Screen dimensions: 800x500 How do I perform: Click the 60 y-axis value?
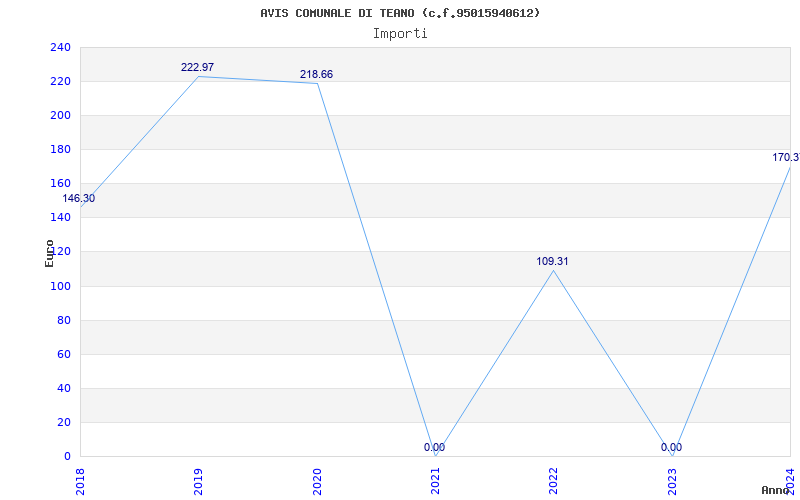click(x=63, y=354)
